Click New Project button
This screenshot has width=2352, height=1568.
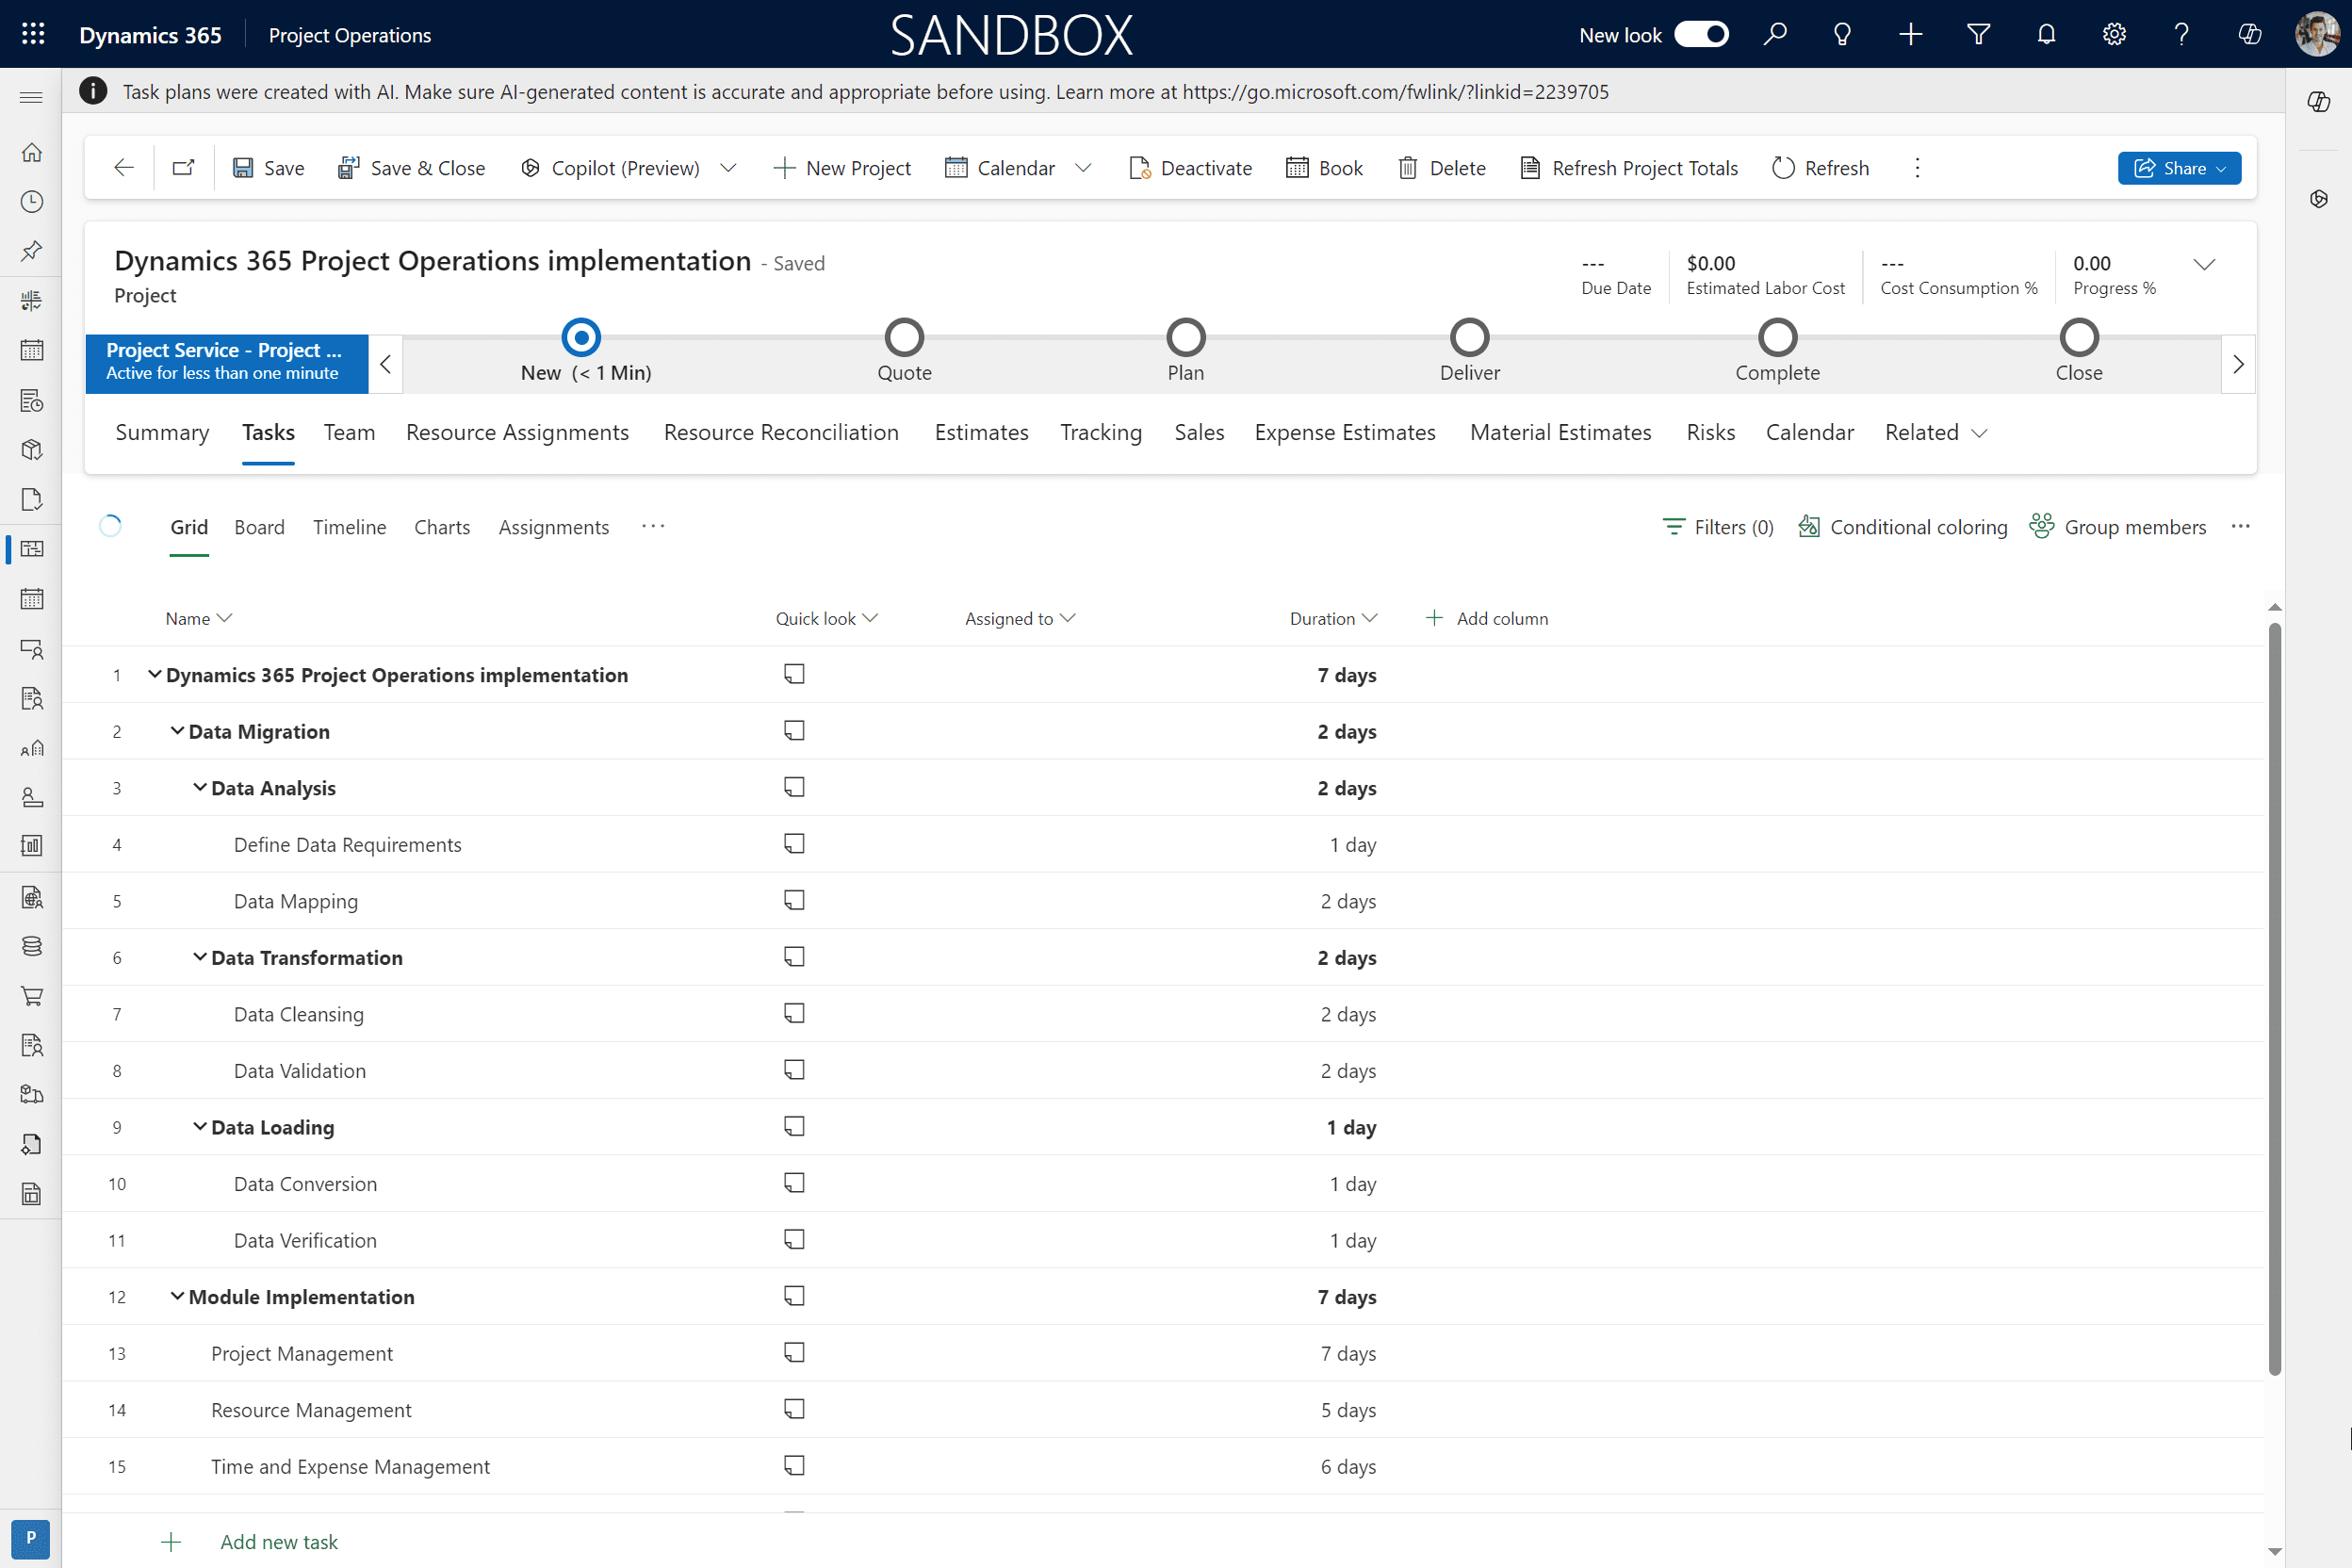842,168
